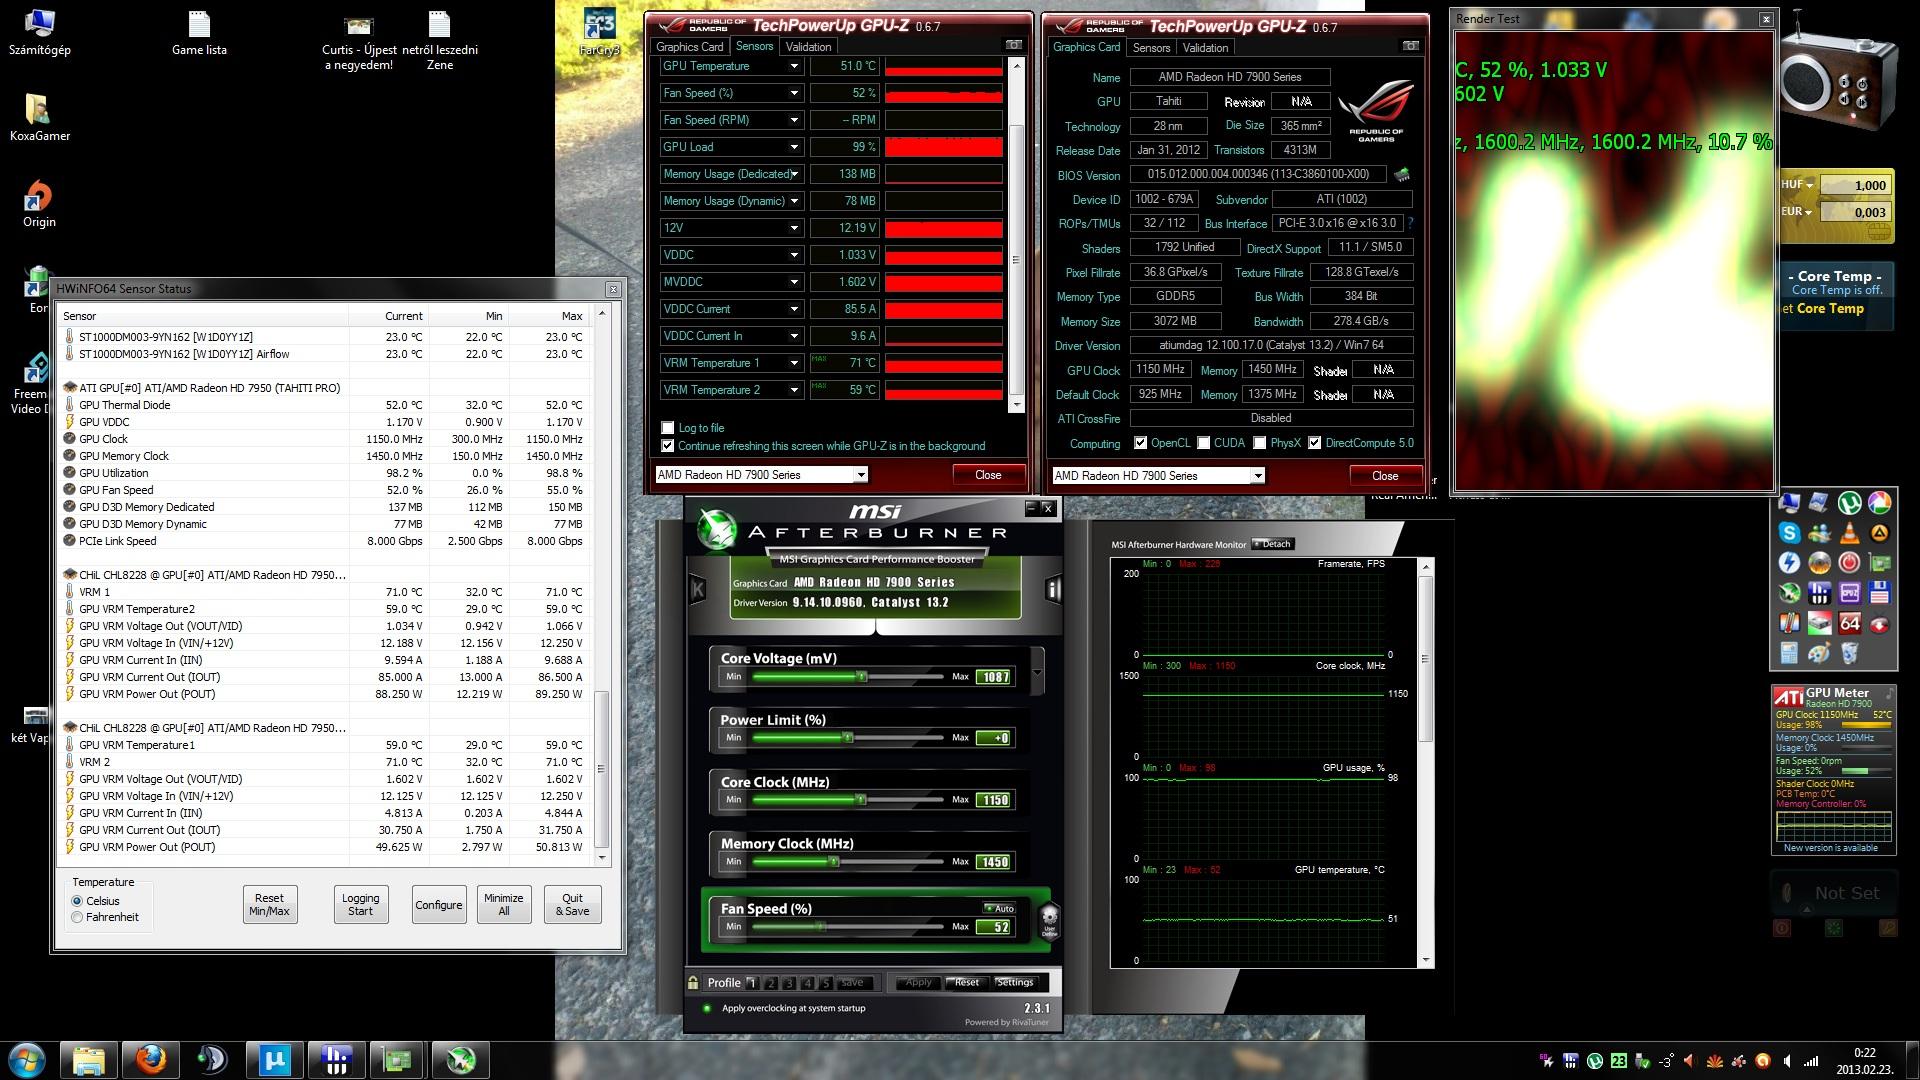This screenshot has width=1920, height=1080.
Task: Launch uTorrent from sidebar launcher gadget
Action: pyautogui.click(x=1850, y=503)
